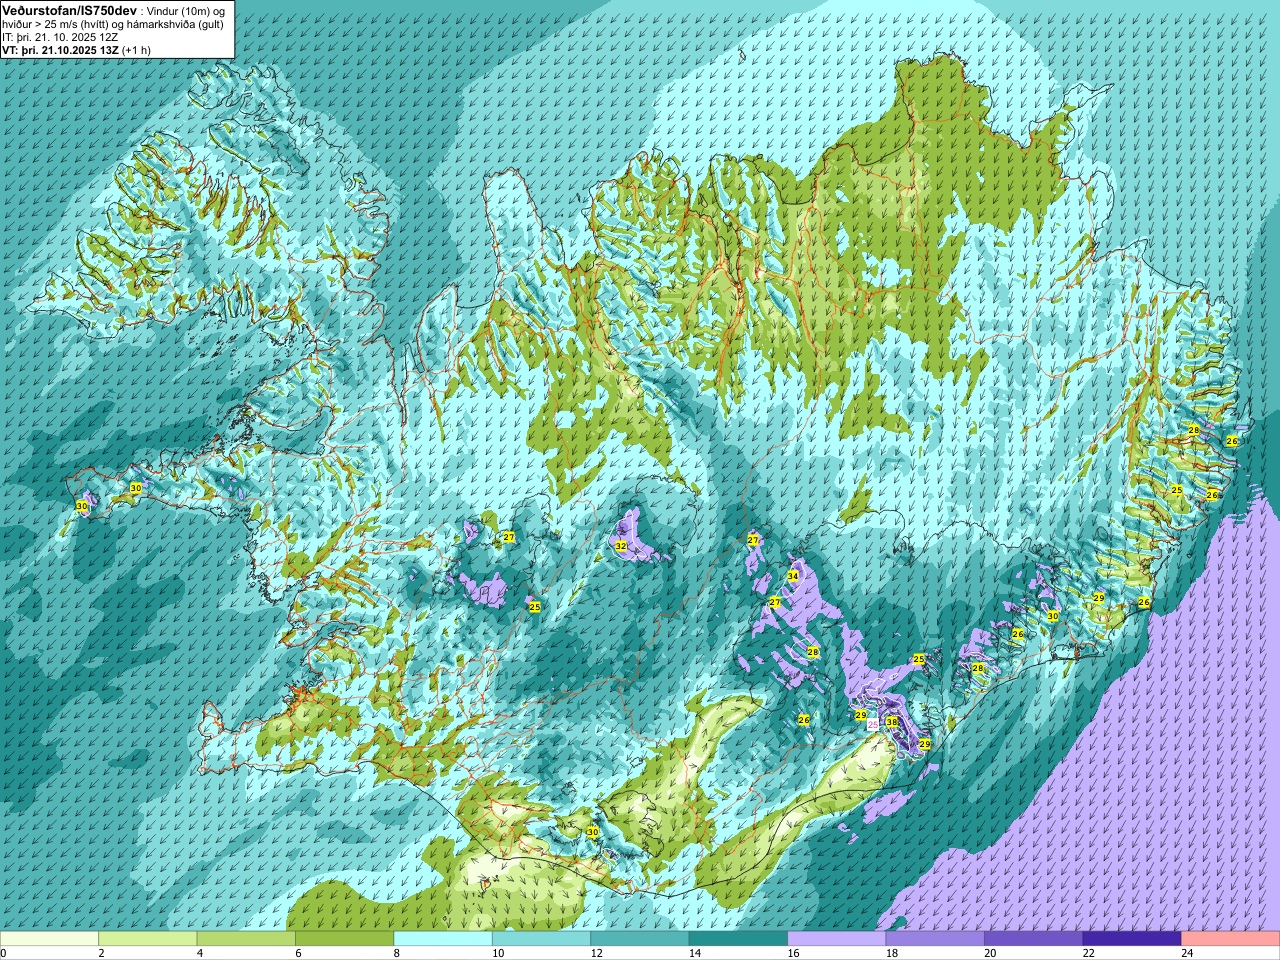Click the 20–22 m/s violet legend swatch

pyautogui.click(x=1034, y=939)
